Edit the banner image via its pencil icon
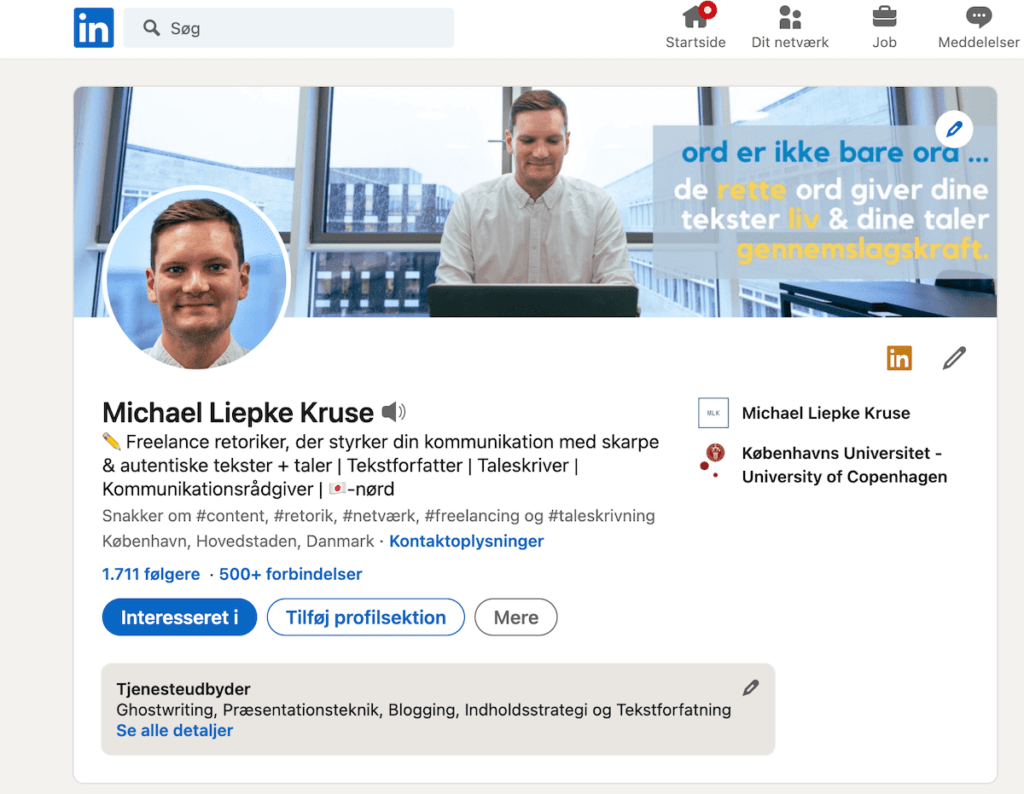This screenshot has height=794, width=1024. (954, 129)
